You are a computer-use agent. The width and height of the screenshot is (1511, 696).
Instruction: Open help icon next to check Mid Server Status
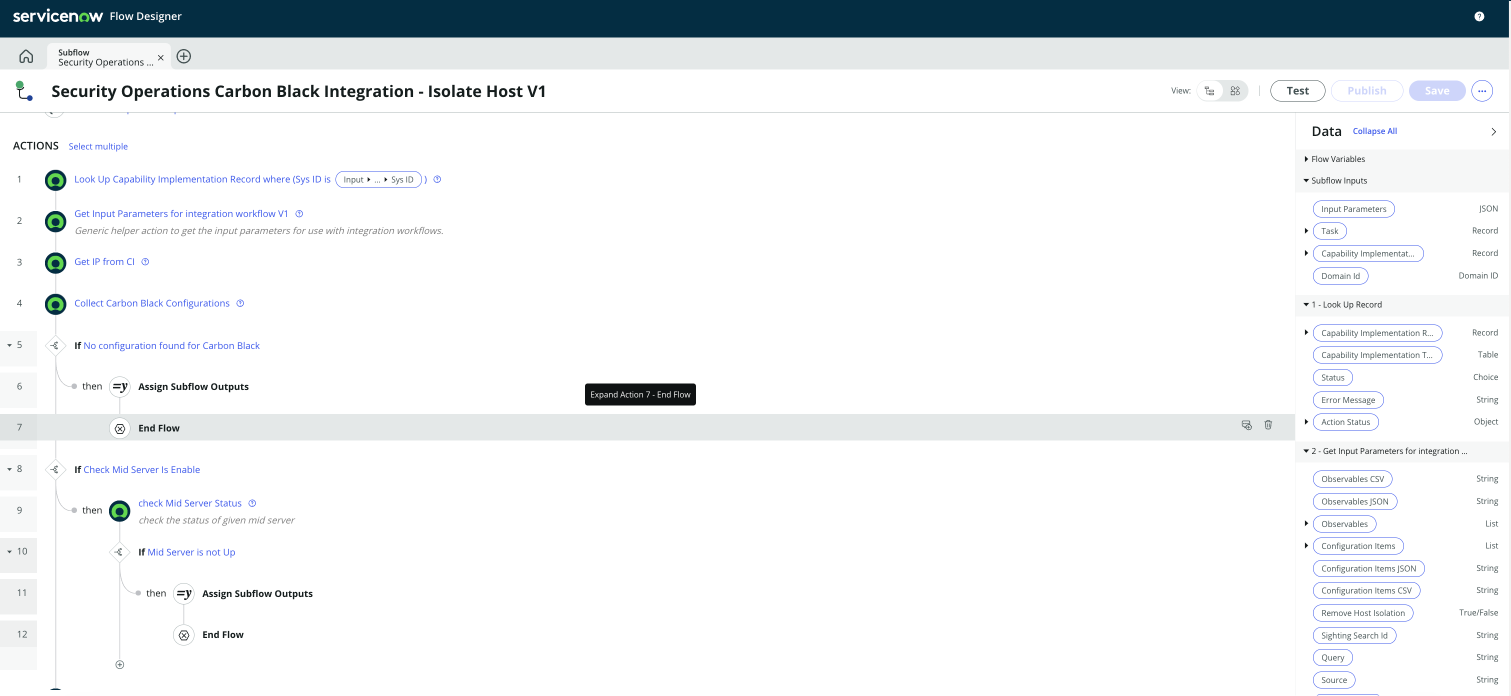coord(252,503)
